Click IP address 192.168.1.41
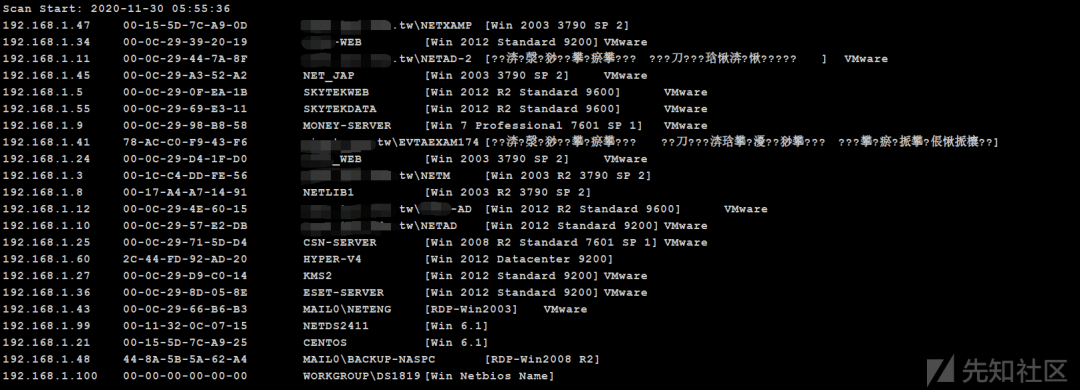Screen dimensions: 1080x390 (46, 142)
